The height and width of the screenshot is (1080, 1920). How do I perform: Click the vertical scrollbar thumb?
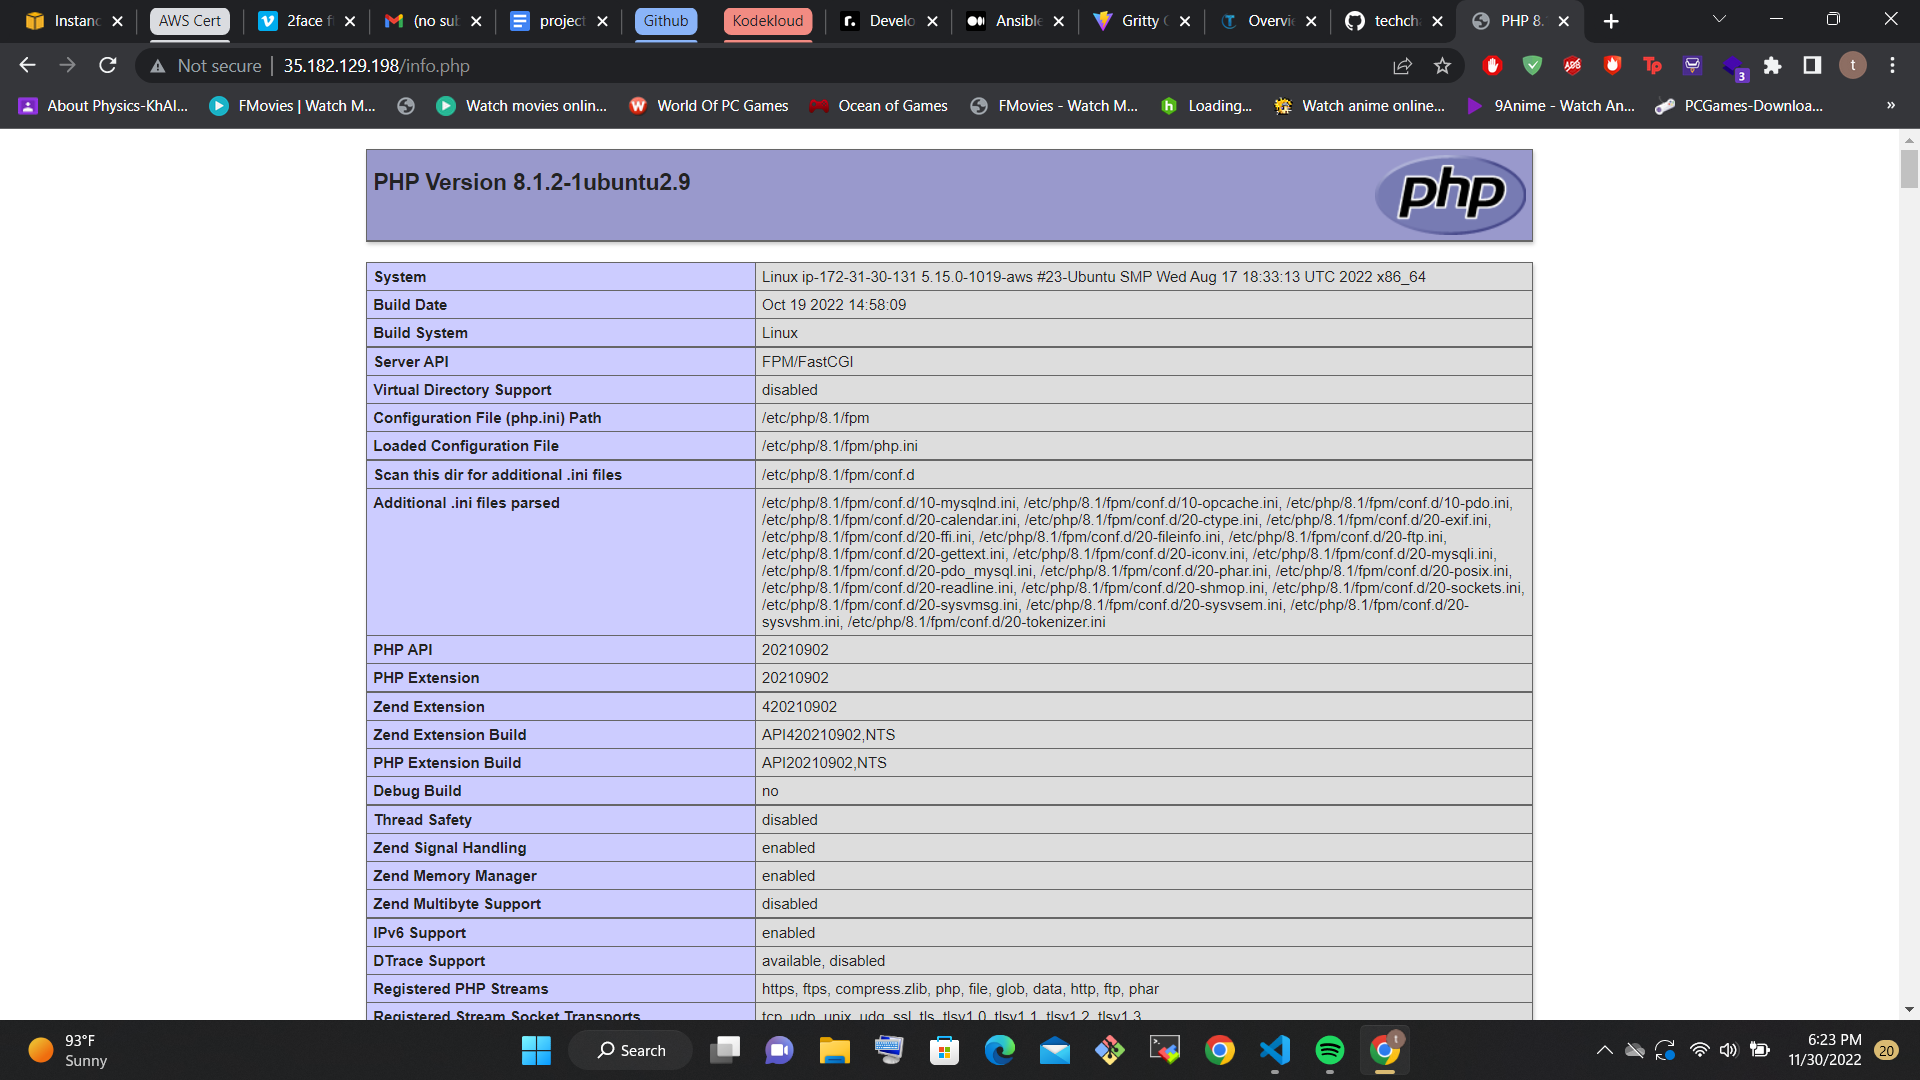[x=1909, y=168]
